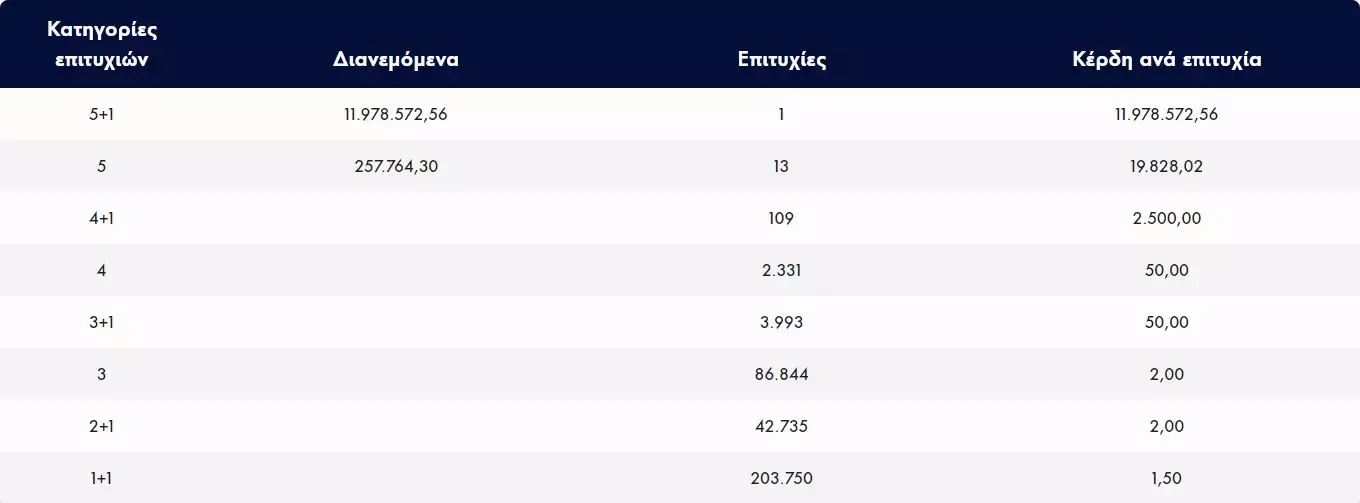Click the 19.828,02 winnings value
Viewport: 1360px width, 503px height.
pyautogui.click(x=1166, y=166)
